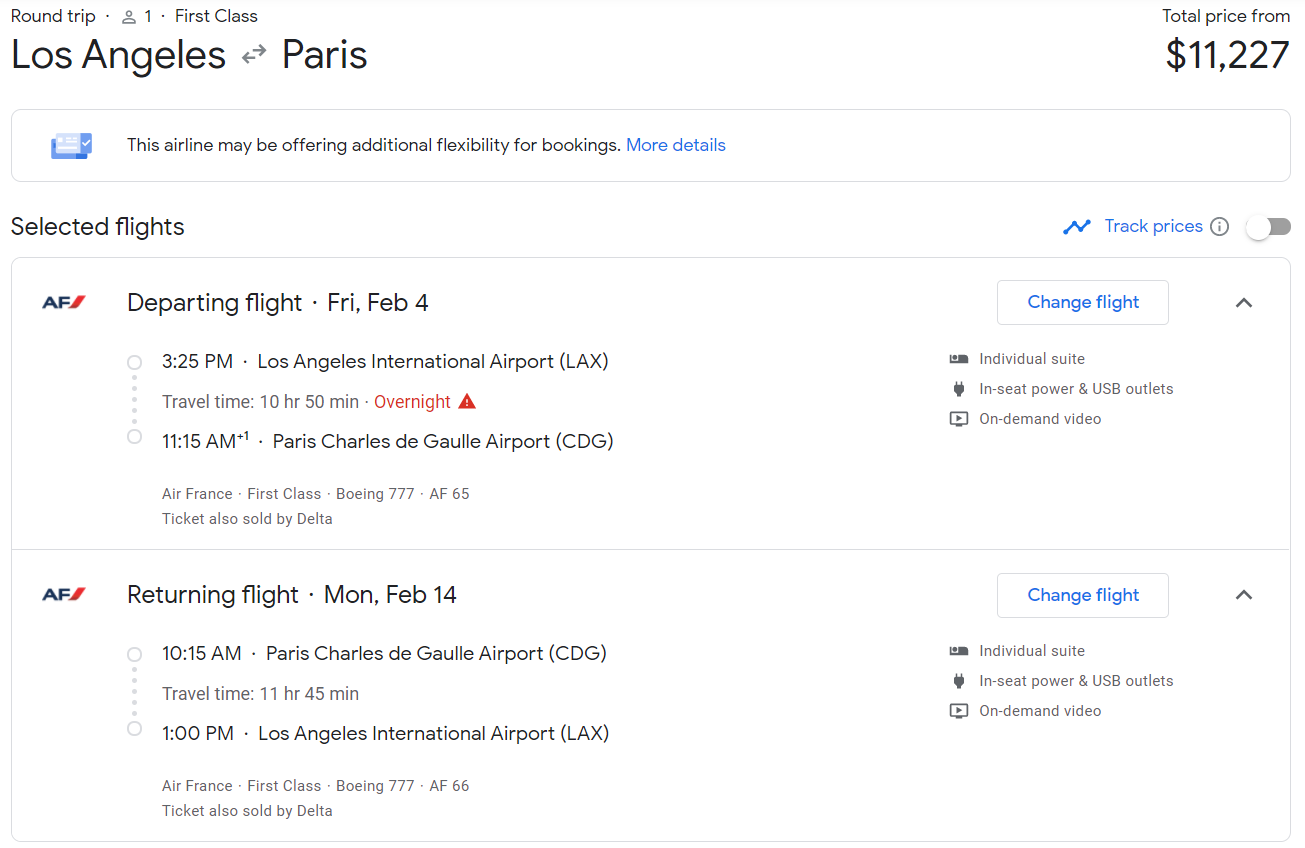Change the returning flight on Feb 14
The width and height of the screenshot is (1305, 848).
(1083, 595)
